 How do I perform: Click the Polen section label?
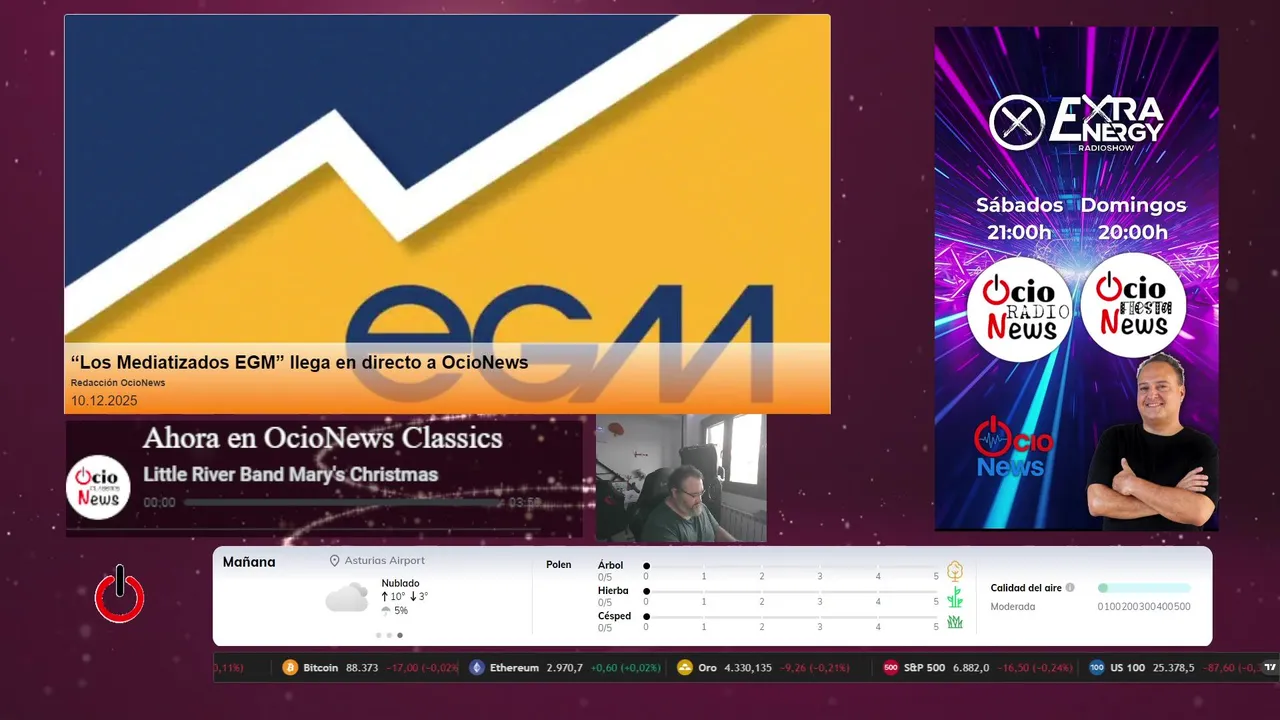click(559, 565)
